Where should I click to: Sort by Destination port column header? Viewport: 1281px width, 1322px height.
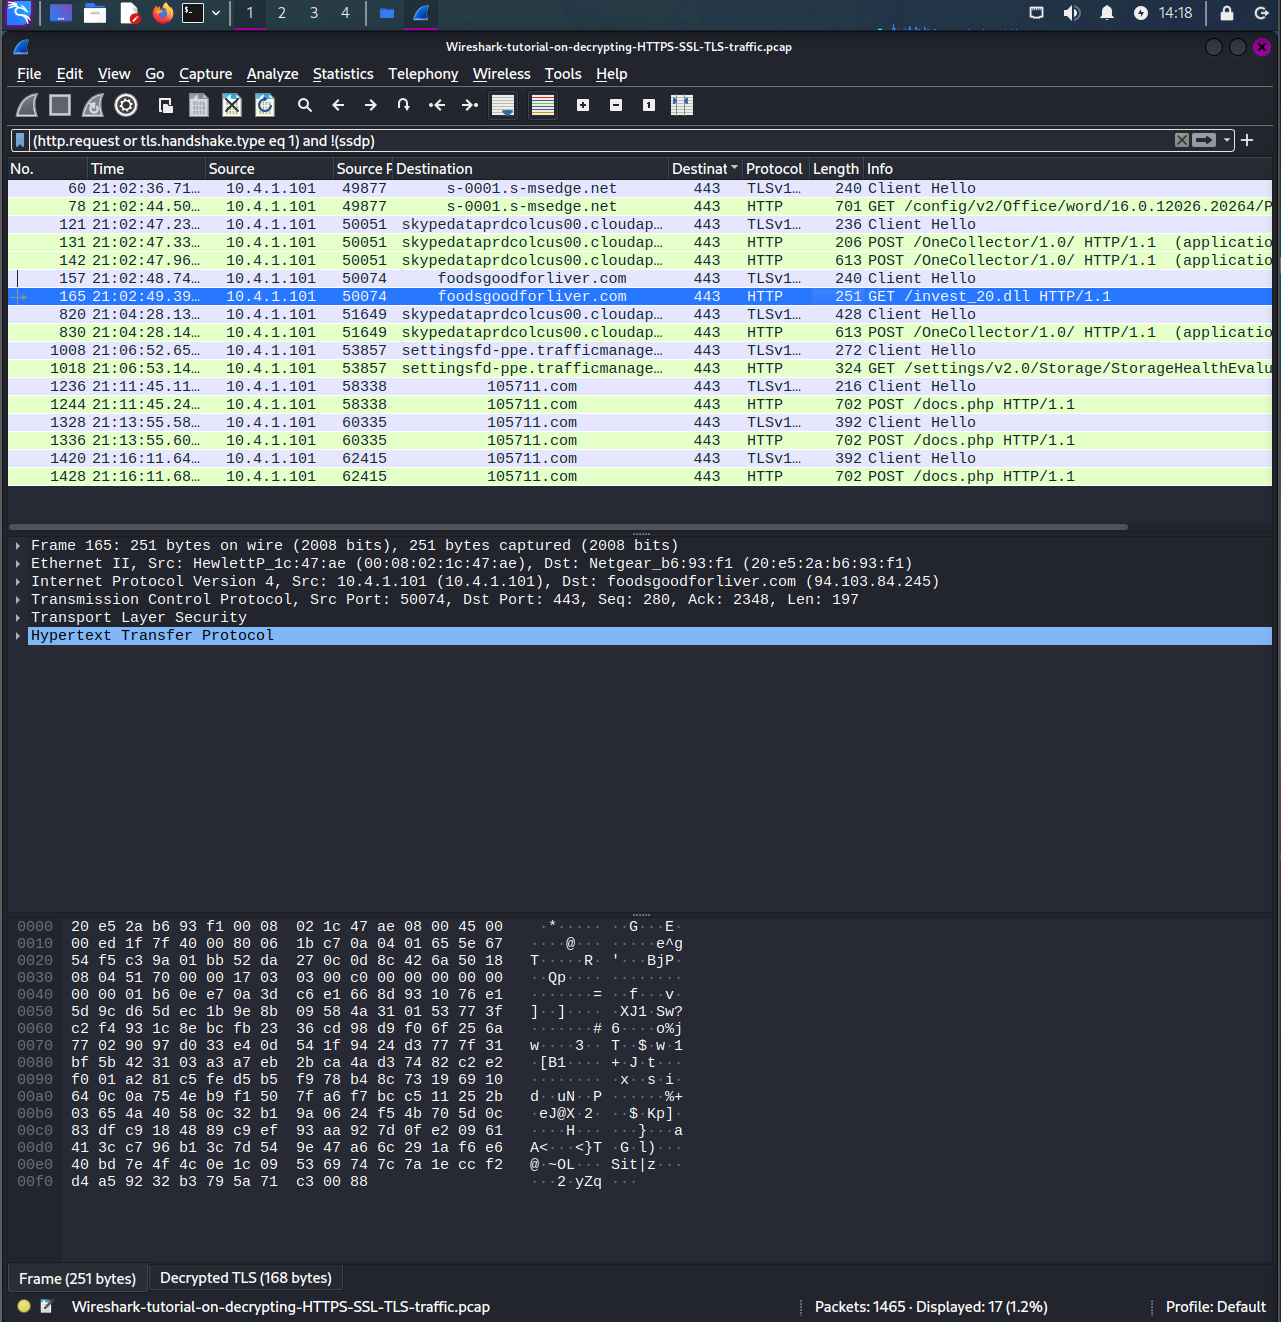coord(704,169)
